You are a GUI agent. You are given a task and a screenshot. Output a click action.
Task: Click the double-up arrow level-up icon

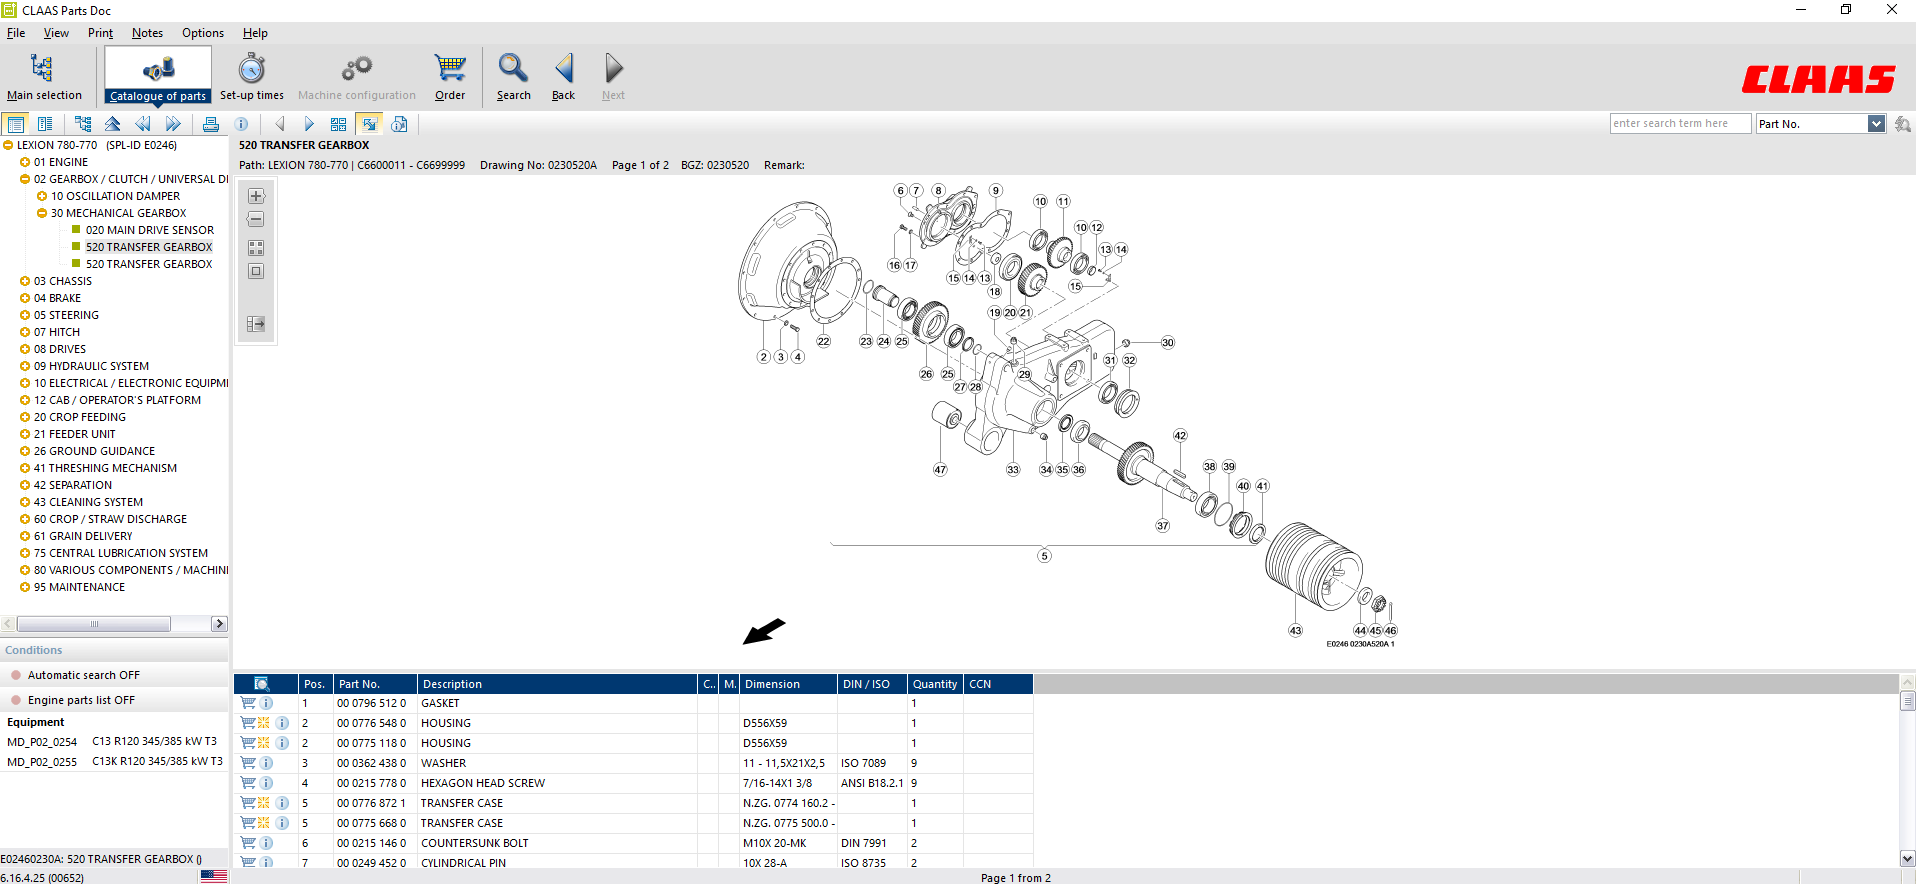tap(113, 124)
